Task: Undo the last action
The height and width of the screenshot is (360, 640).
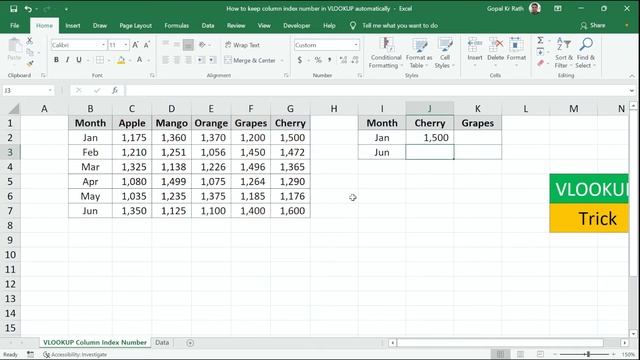Action: point(28,9)
